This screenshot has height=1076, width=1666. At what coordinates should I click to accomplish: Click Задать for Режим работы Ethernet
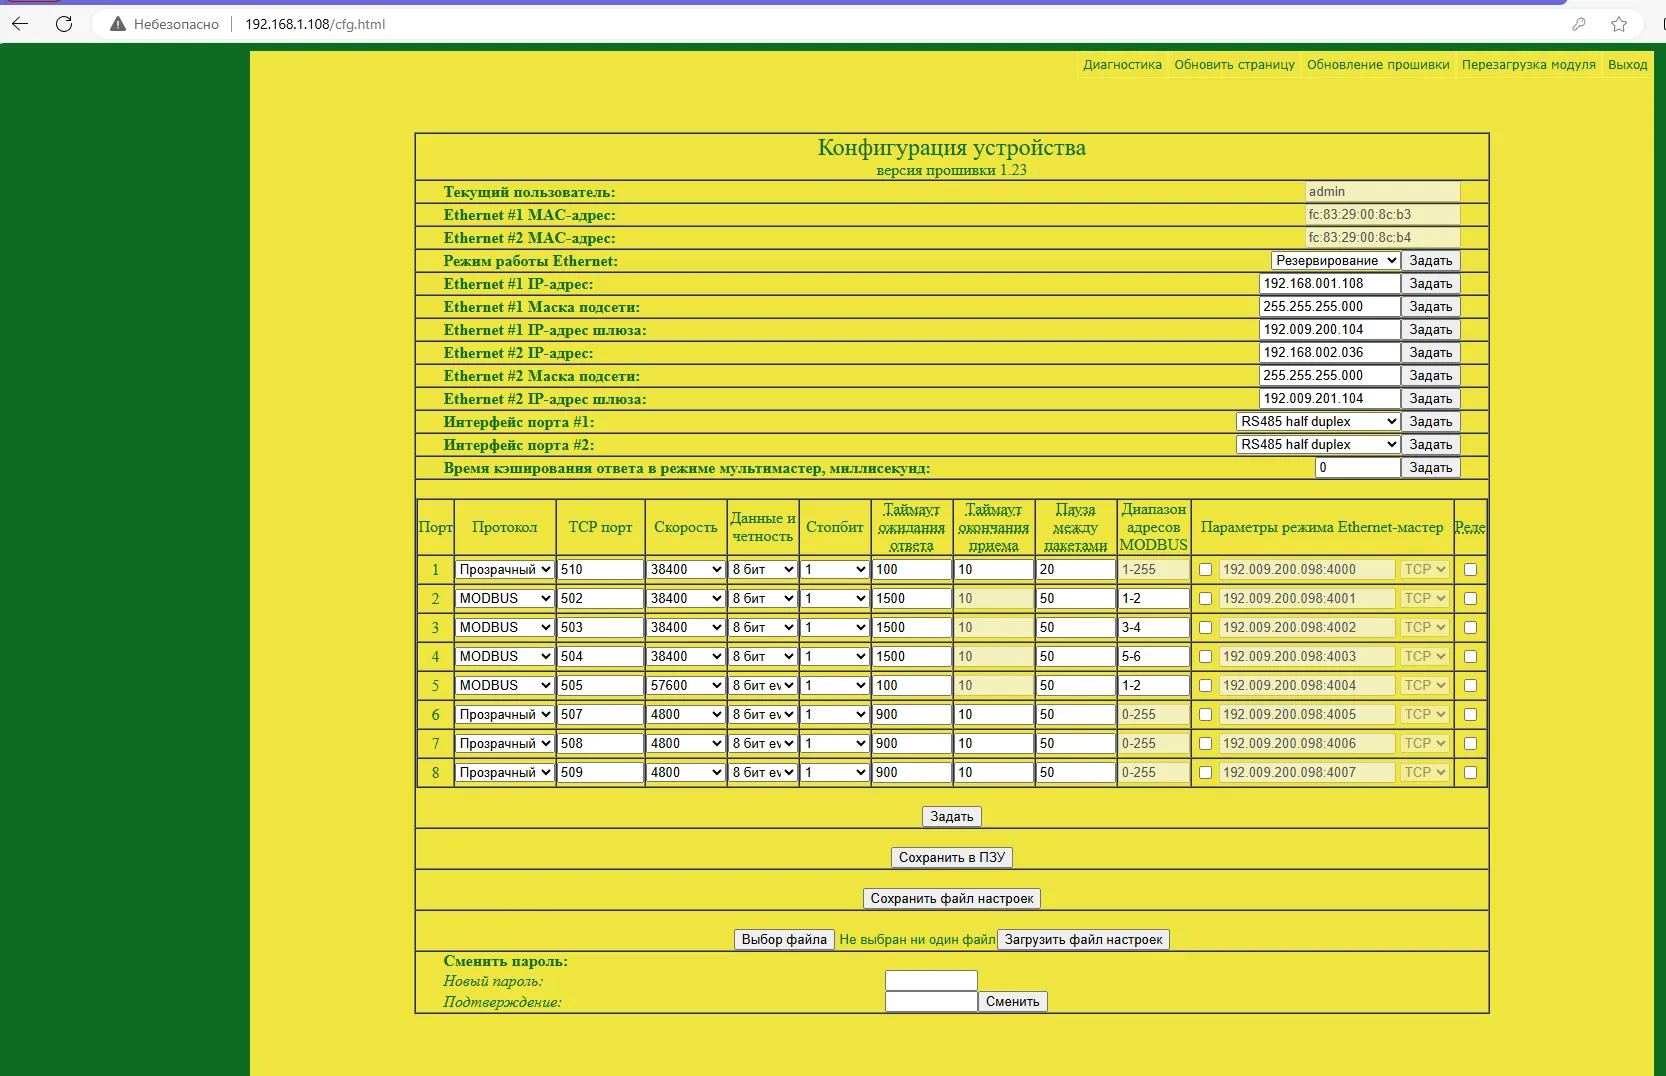pyautogui.click(x=1430, y=261)
